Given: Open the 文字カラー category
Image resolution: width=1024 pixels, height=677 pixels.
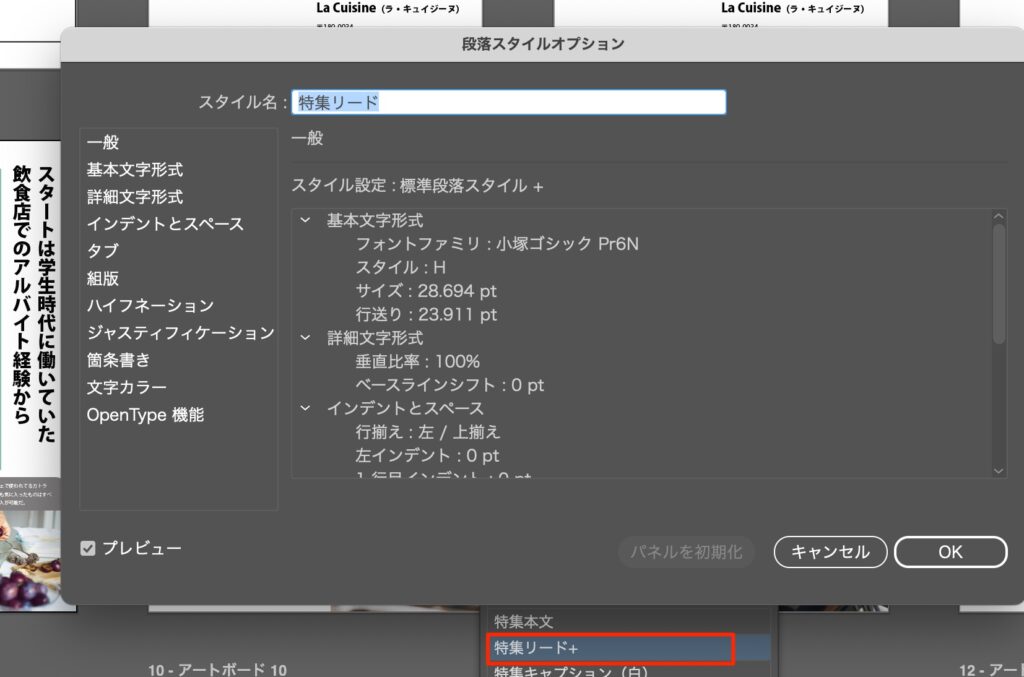Looking at the screenshot, I should pos(127,386).
